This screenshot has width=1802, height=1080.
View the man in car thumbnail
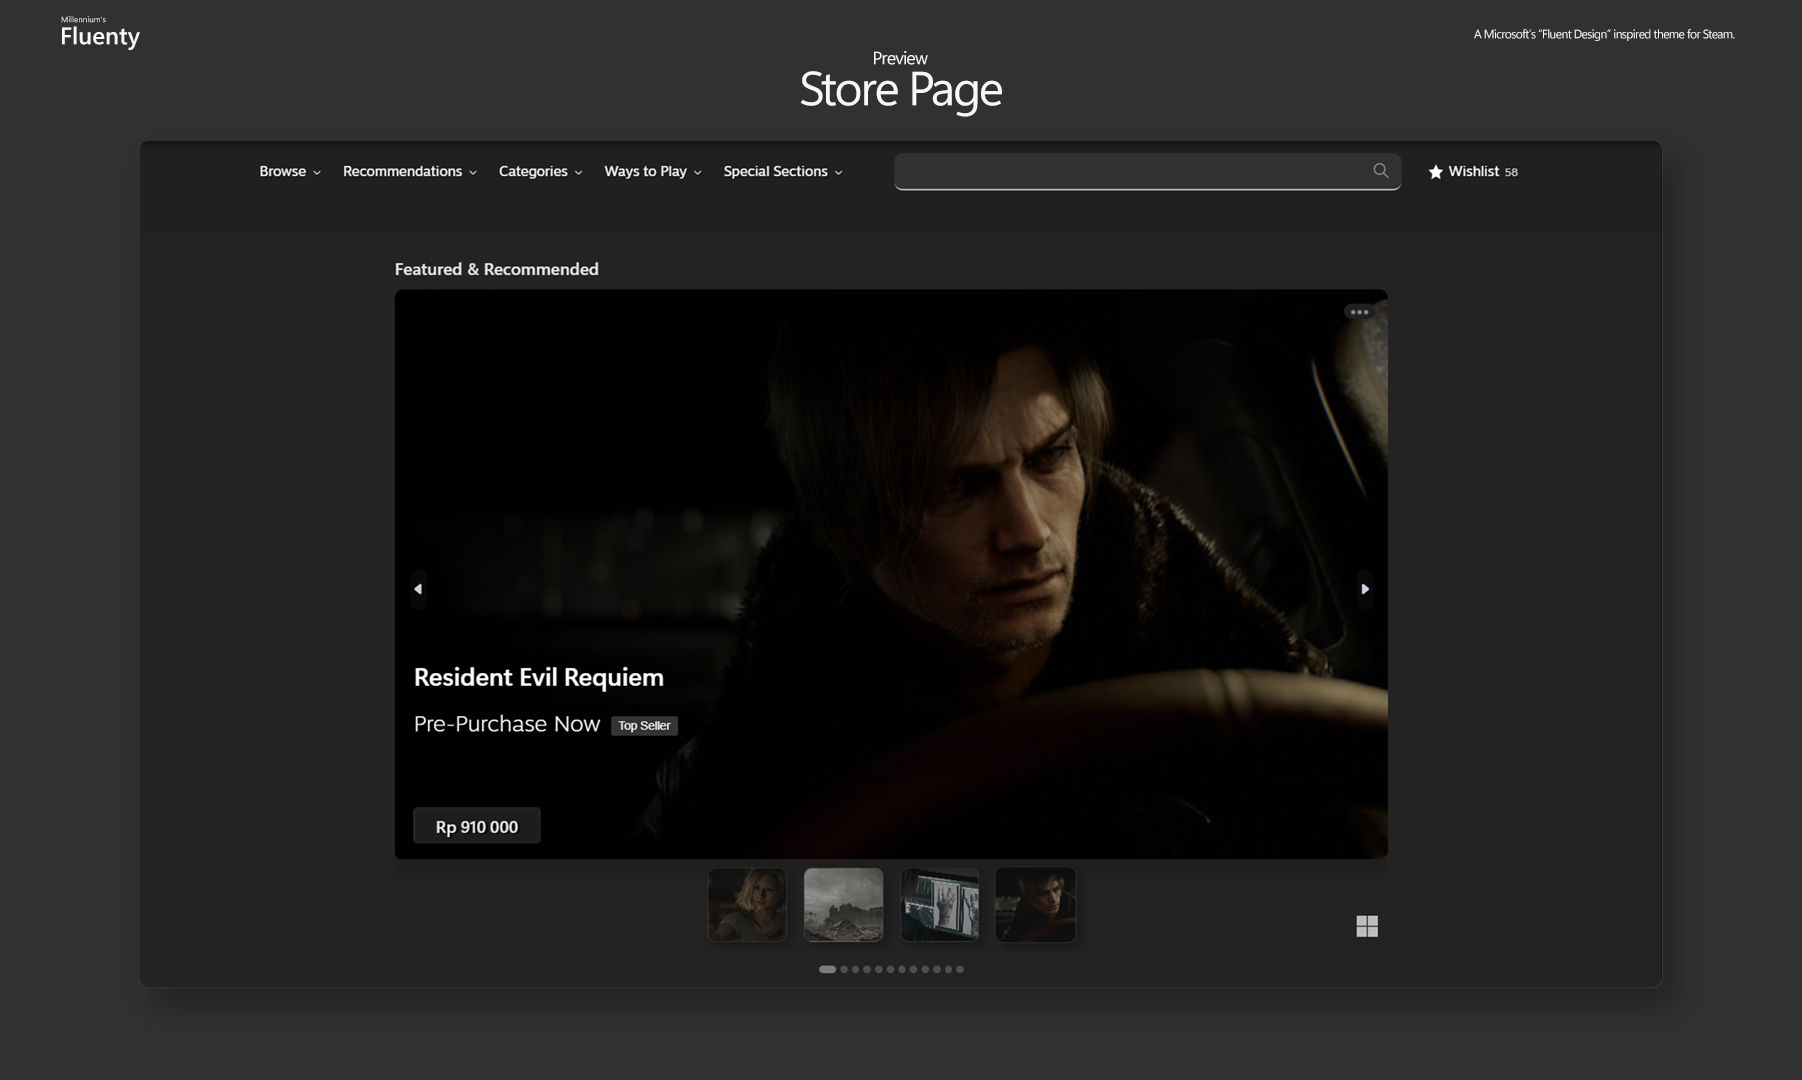click(x=1036, y=905)
